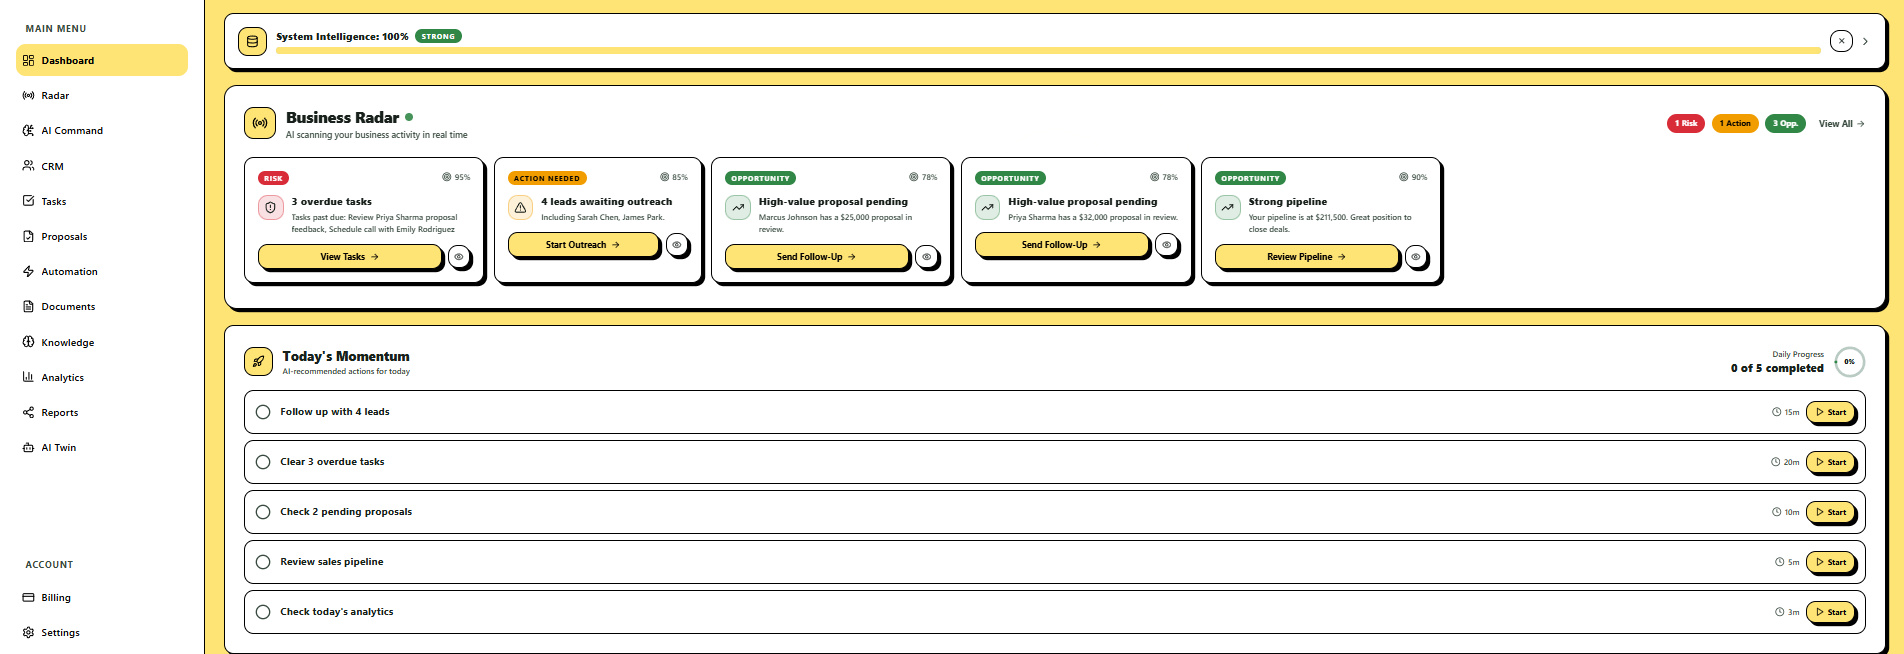Click the 0% daily progress ring
1904x654 pixels.
point(1850,362)
